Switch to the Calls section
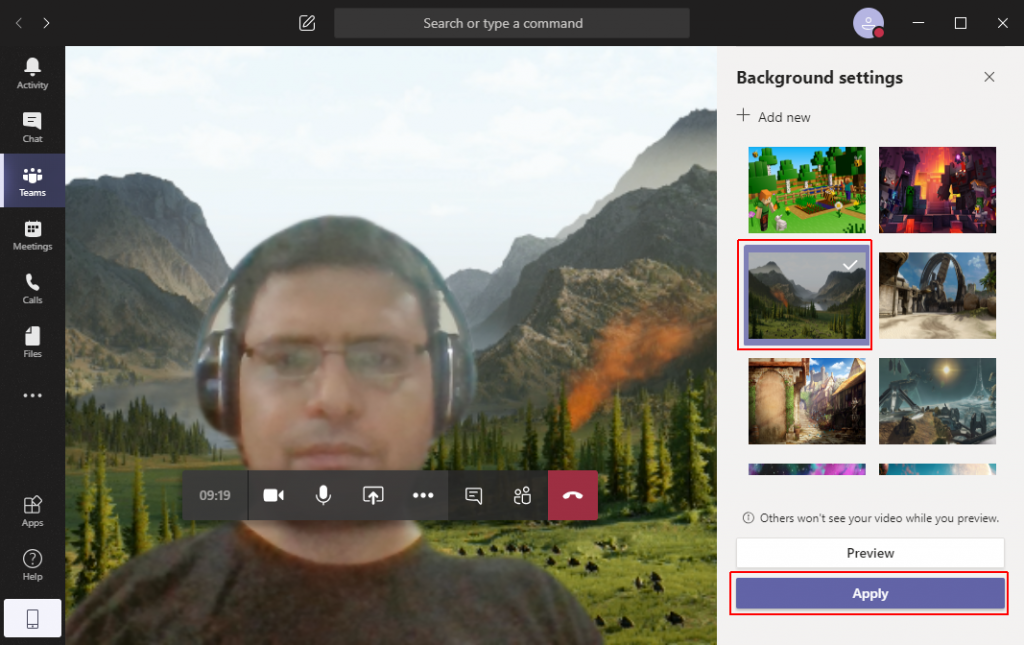Viewport: 1024px width, 645px height. (32, 288)
